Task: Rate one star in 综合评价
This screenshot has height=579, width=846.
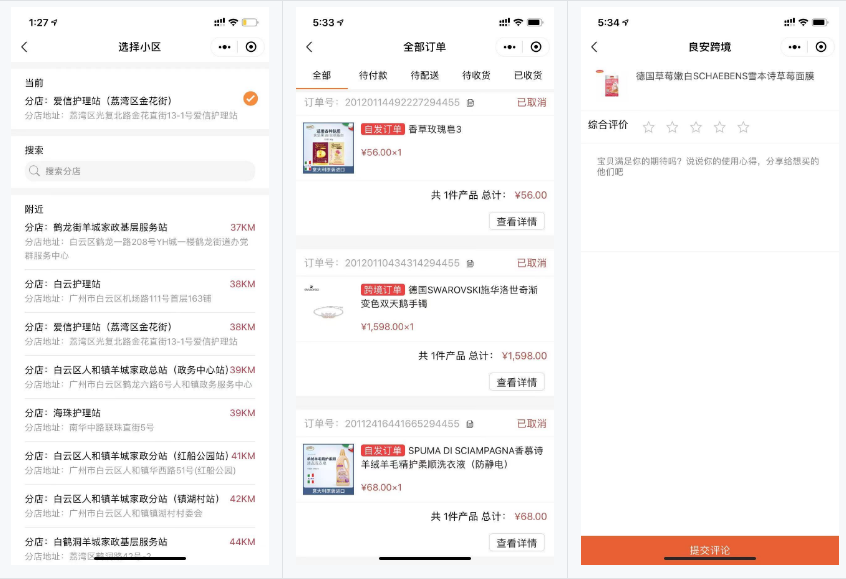Action: (649, 127)
